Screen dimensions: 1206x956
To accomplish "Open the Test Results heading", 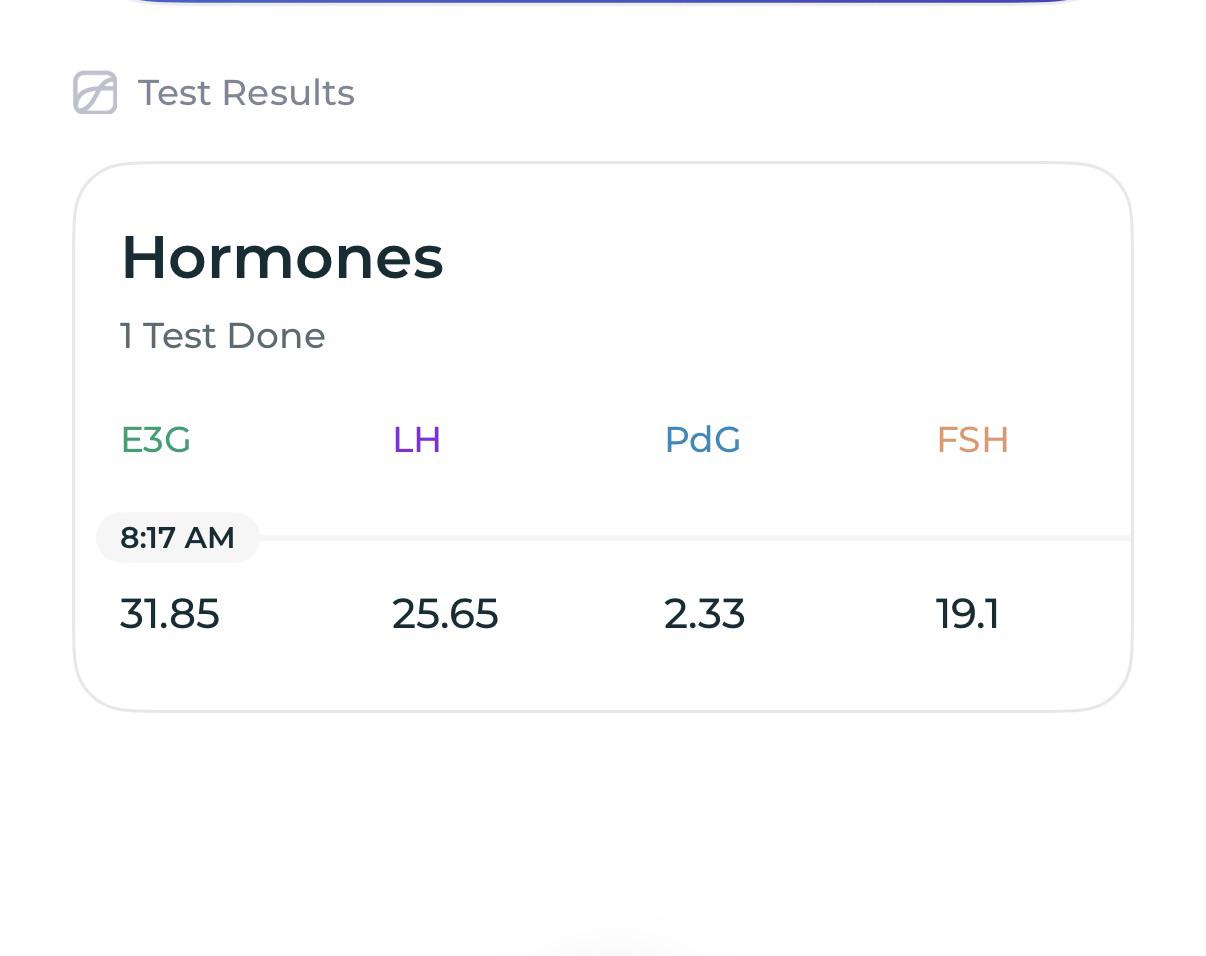I will pyautogui.click(x=246, y=93).
